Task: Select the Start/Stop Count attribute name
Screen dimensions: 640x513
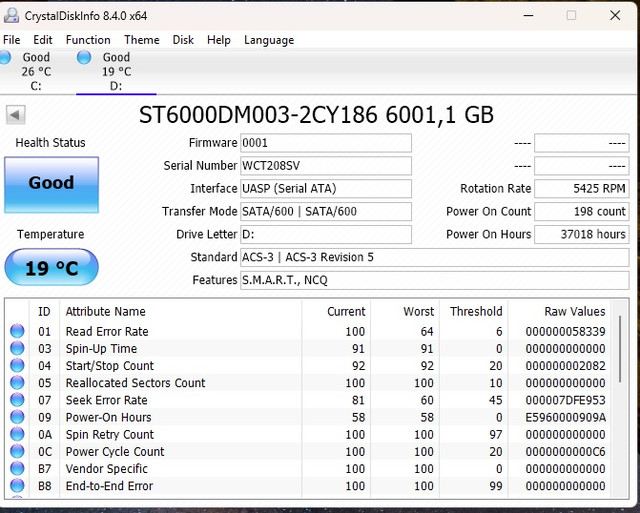Action: (110, 366)
